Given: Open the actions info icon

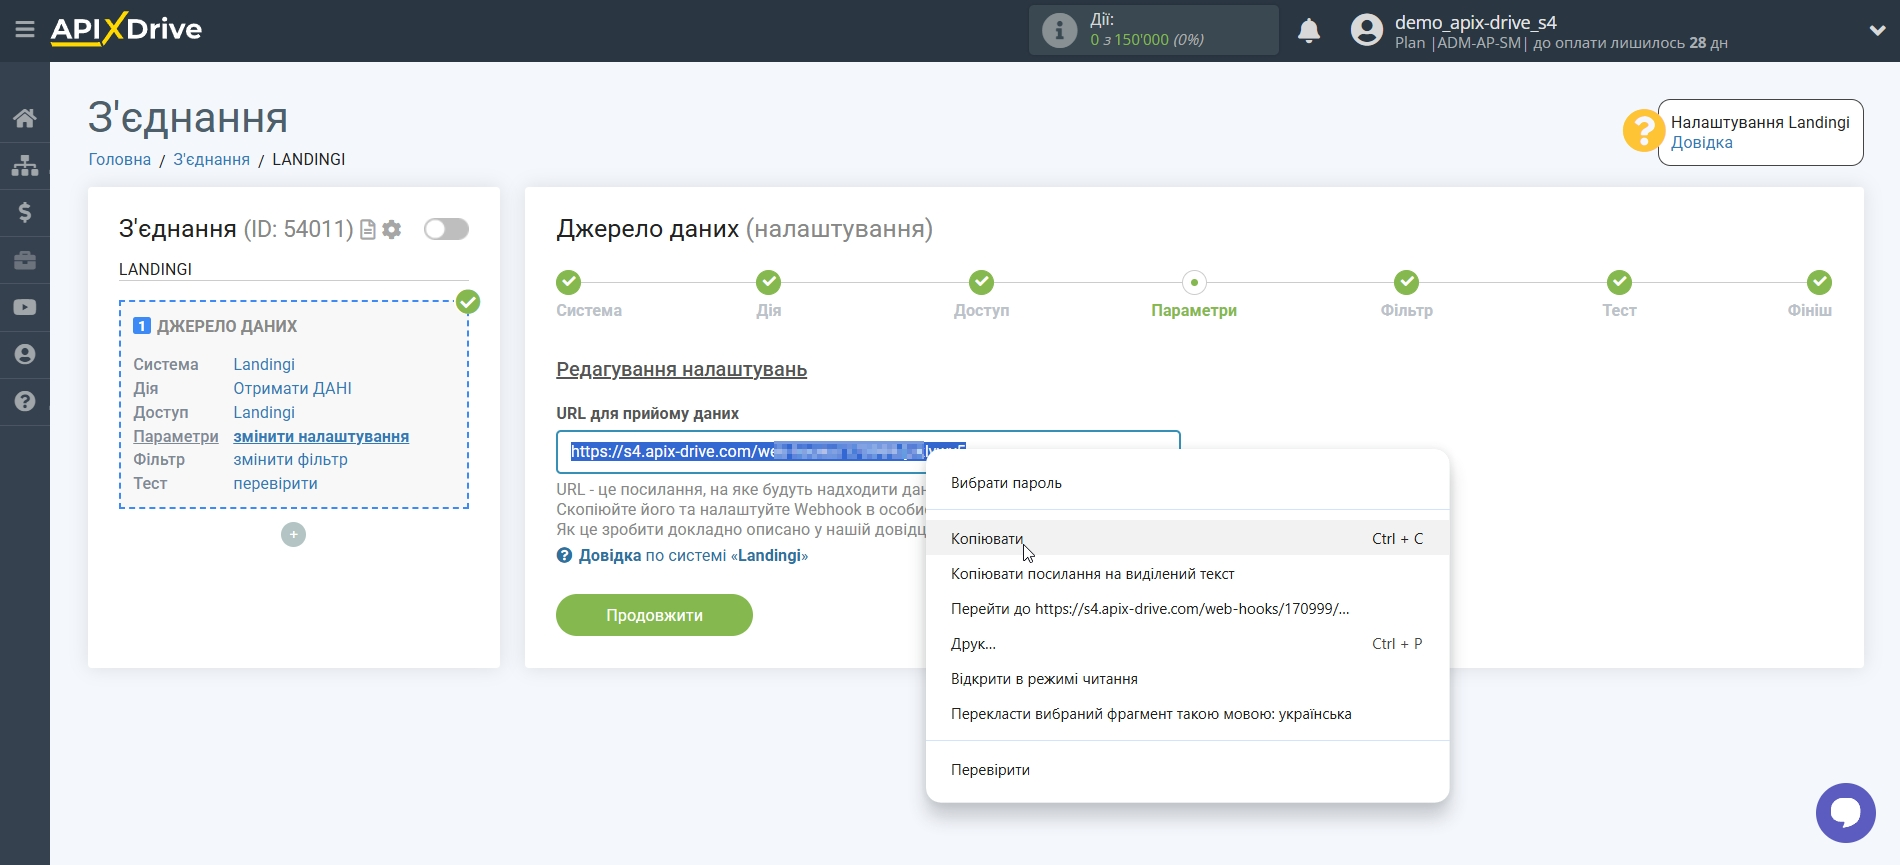Looking at the screenshot, I should click(x=1059, y=30).
